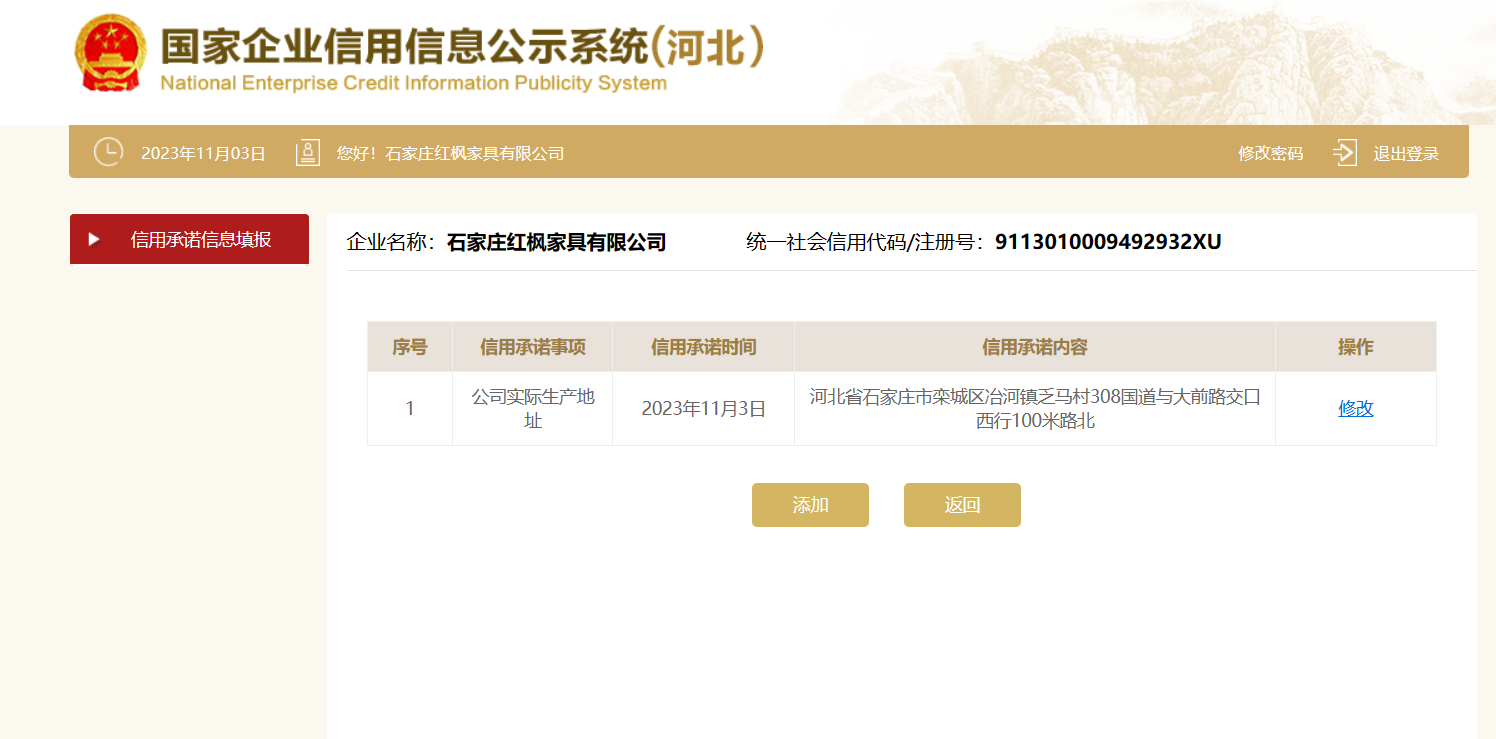1496x739 pixels.
Task: Click credit code 9113010009492932XU
Action: click(1108, 242)
